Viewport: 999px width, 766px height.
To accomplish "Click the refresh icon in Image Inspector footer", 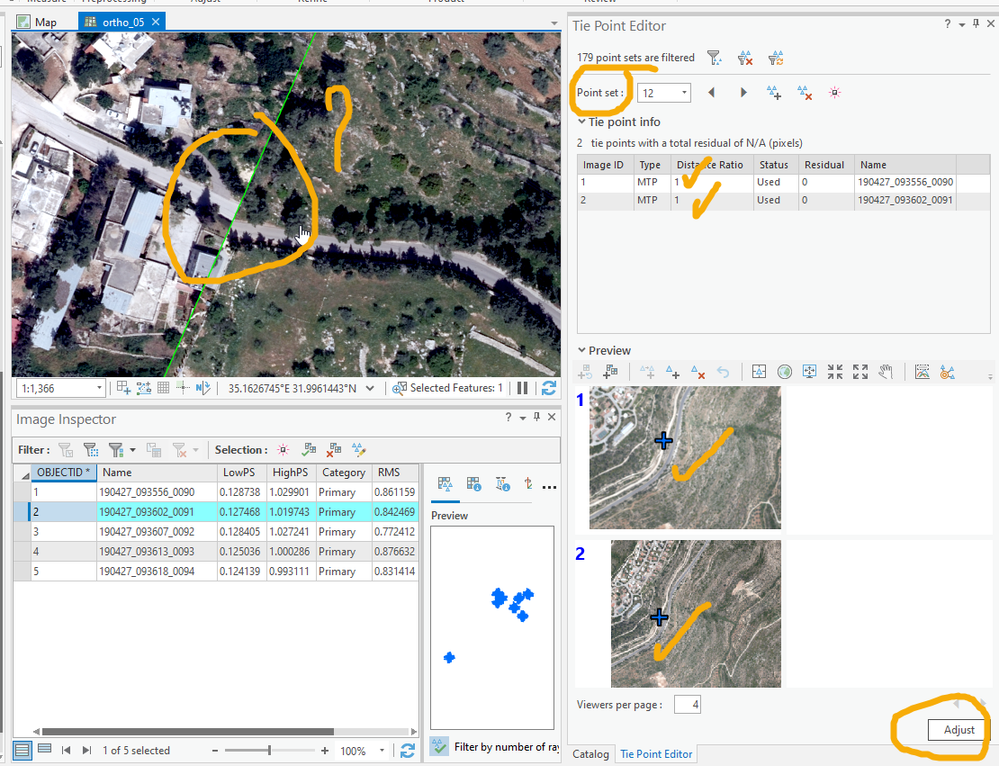I will coord(407,750).
